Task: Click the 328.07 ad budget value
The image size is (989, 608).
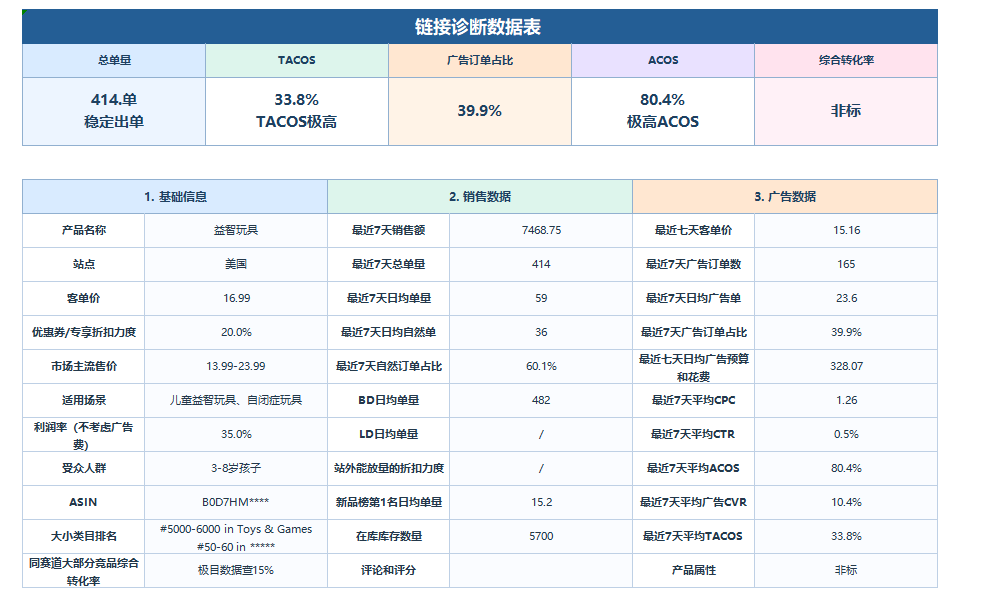Action: point(846,366)
